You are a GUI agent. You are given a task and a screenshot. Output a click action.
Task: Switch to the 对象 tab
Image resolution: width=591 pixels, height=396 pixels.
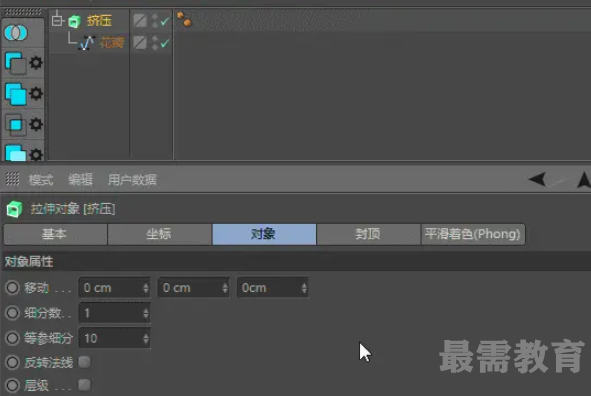pyautogui.click(x=264, y=234)
